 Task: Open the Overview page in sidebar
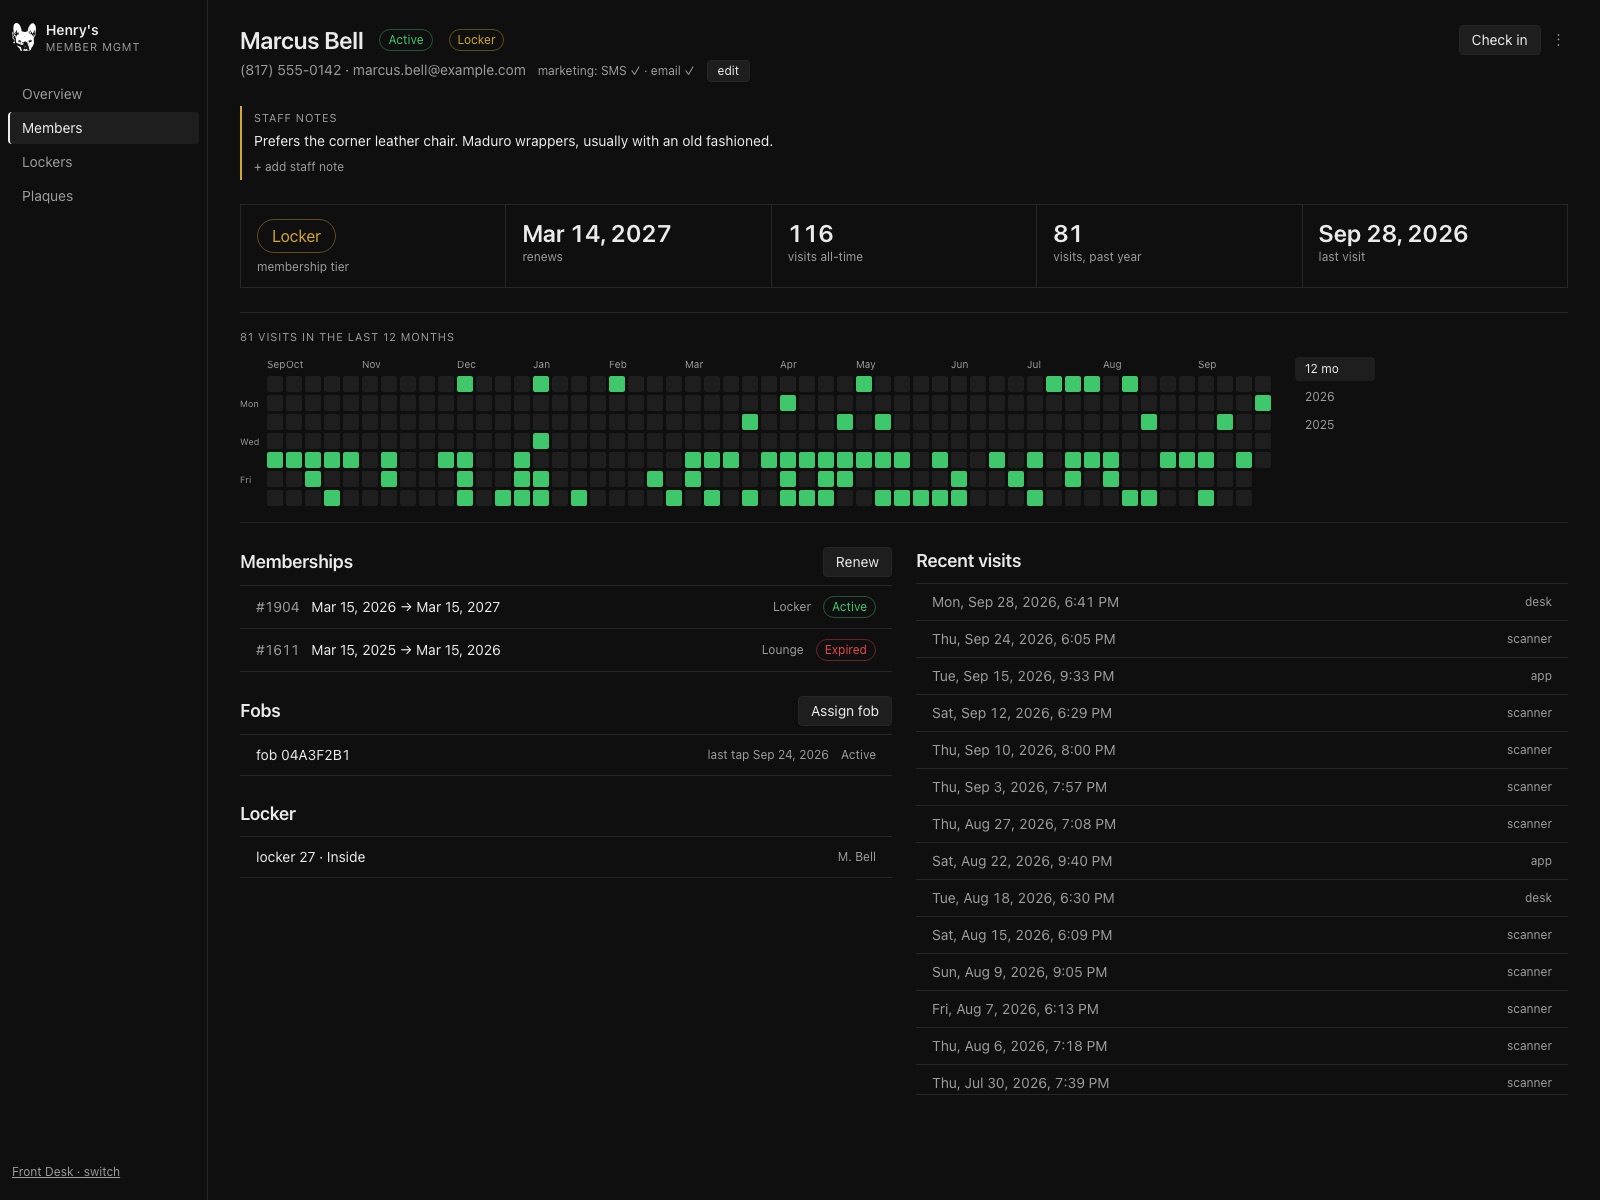tap(103, 94)
